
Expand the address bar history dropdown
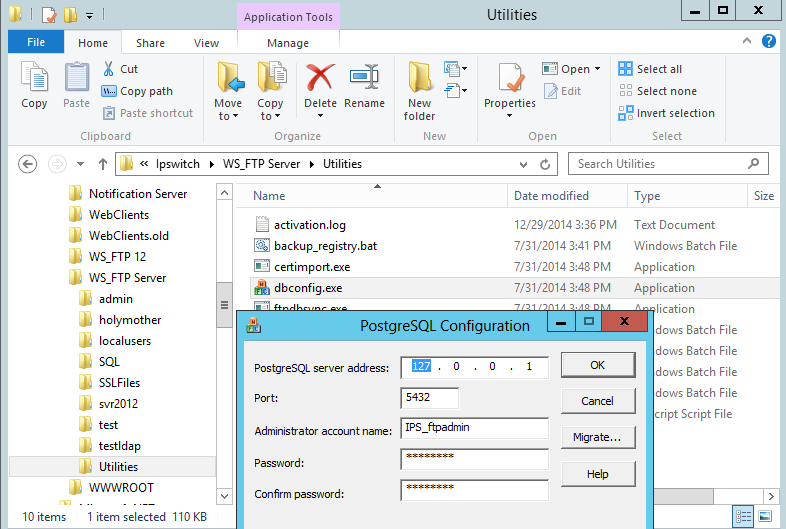click(523, 164)
